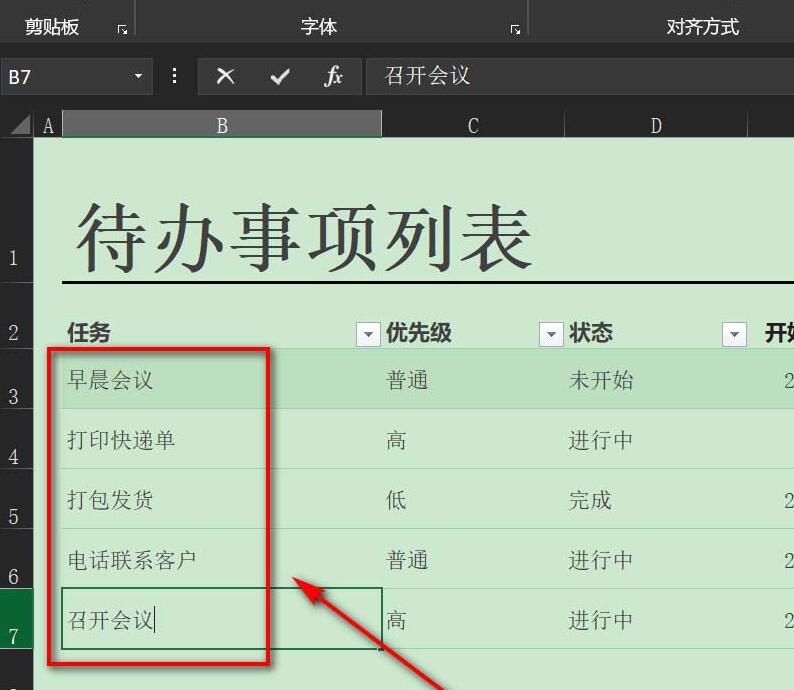This screenshot has width=794, height=690.
Task: Click the 优先级 header cell
Action: 473,333
